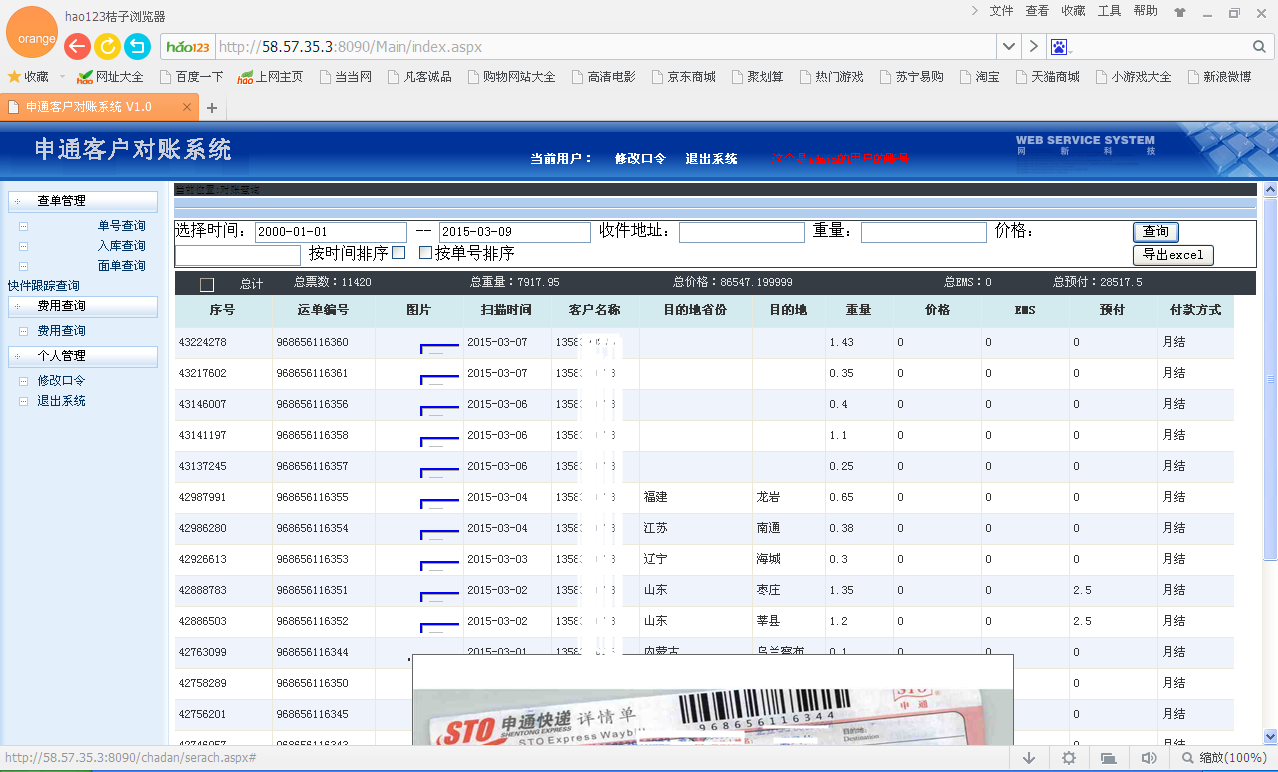Click the search magnifier icon in search box
The height and width of the screenshot is (772, 1278).
[x=1259, y=47]
